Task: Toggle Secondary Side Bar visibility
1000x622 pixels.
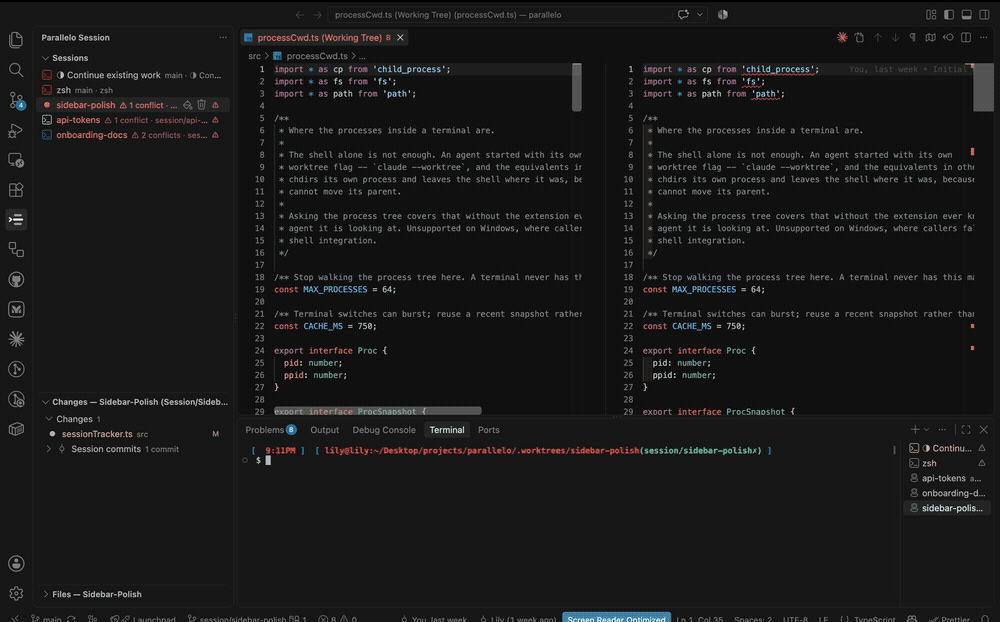Action: point(985,15)
